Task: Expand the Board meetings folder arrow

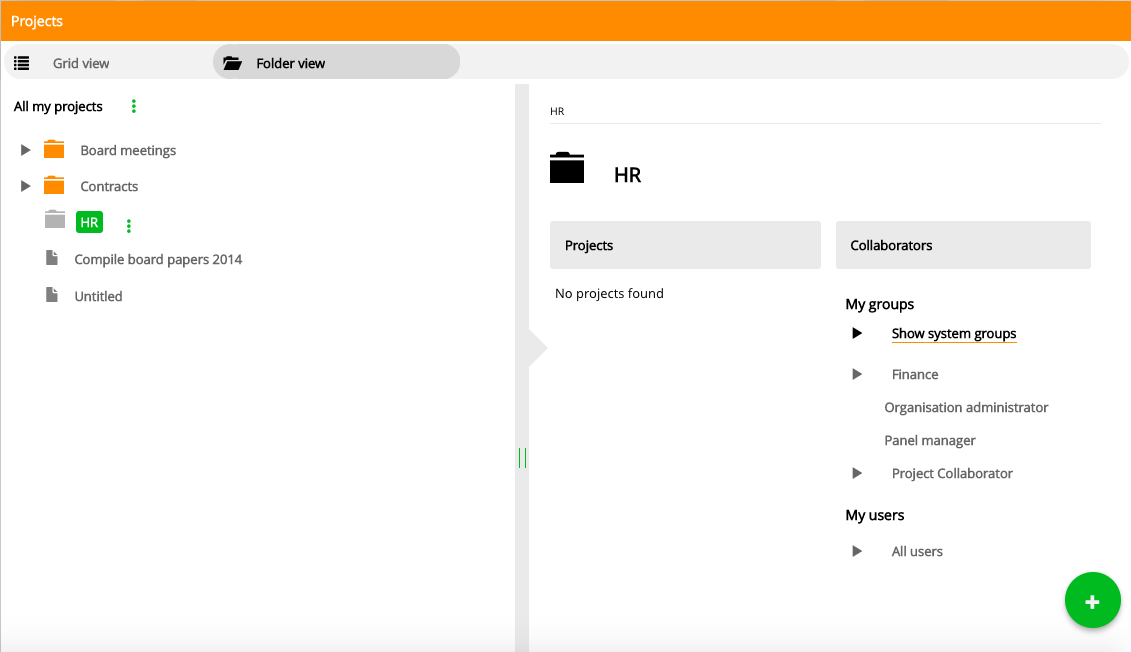Action: tap(26, 150)
